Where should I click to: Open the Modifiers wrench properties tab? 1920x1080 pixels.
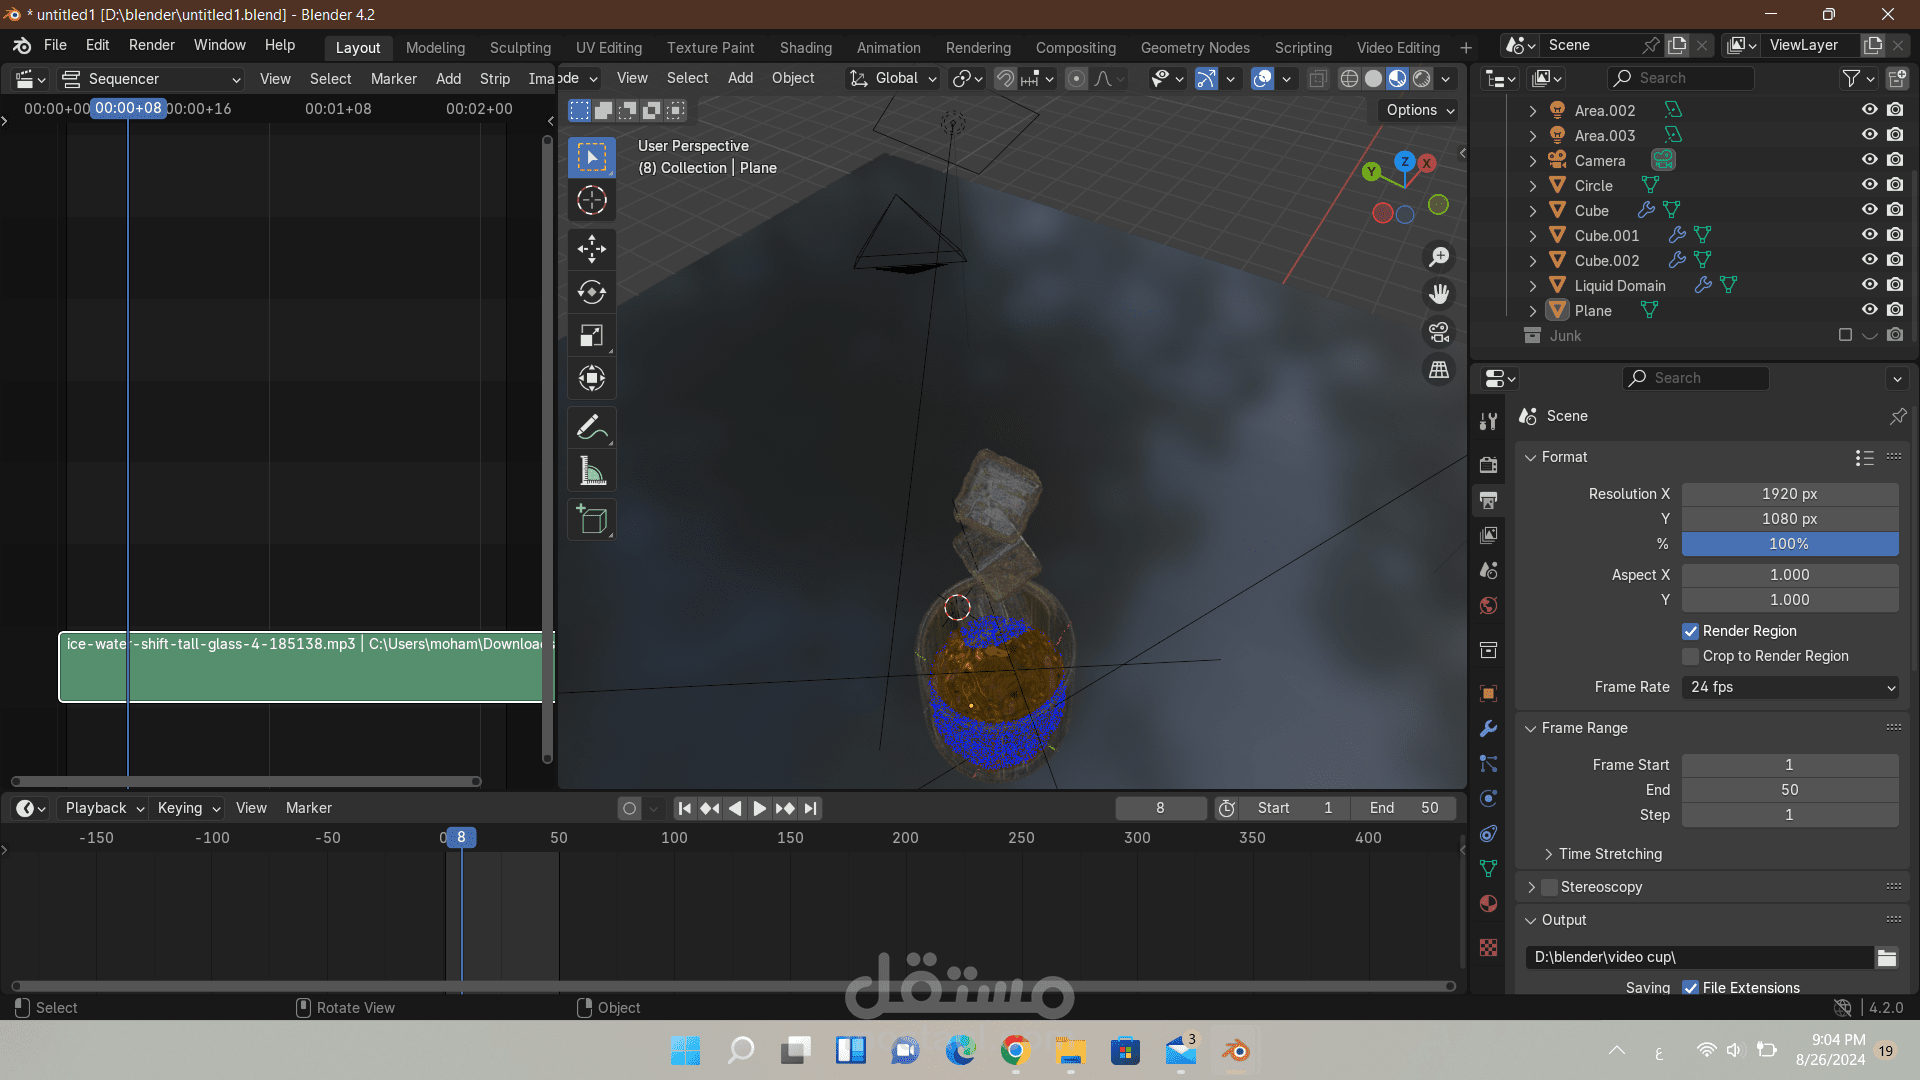1489,729
